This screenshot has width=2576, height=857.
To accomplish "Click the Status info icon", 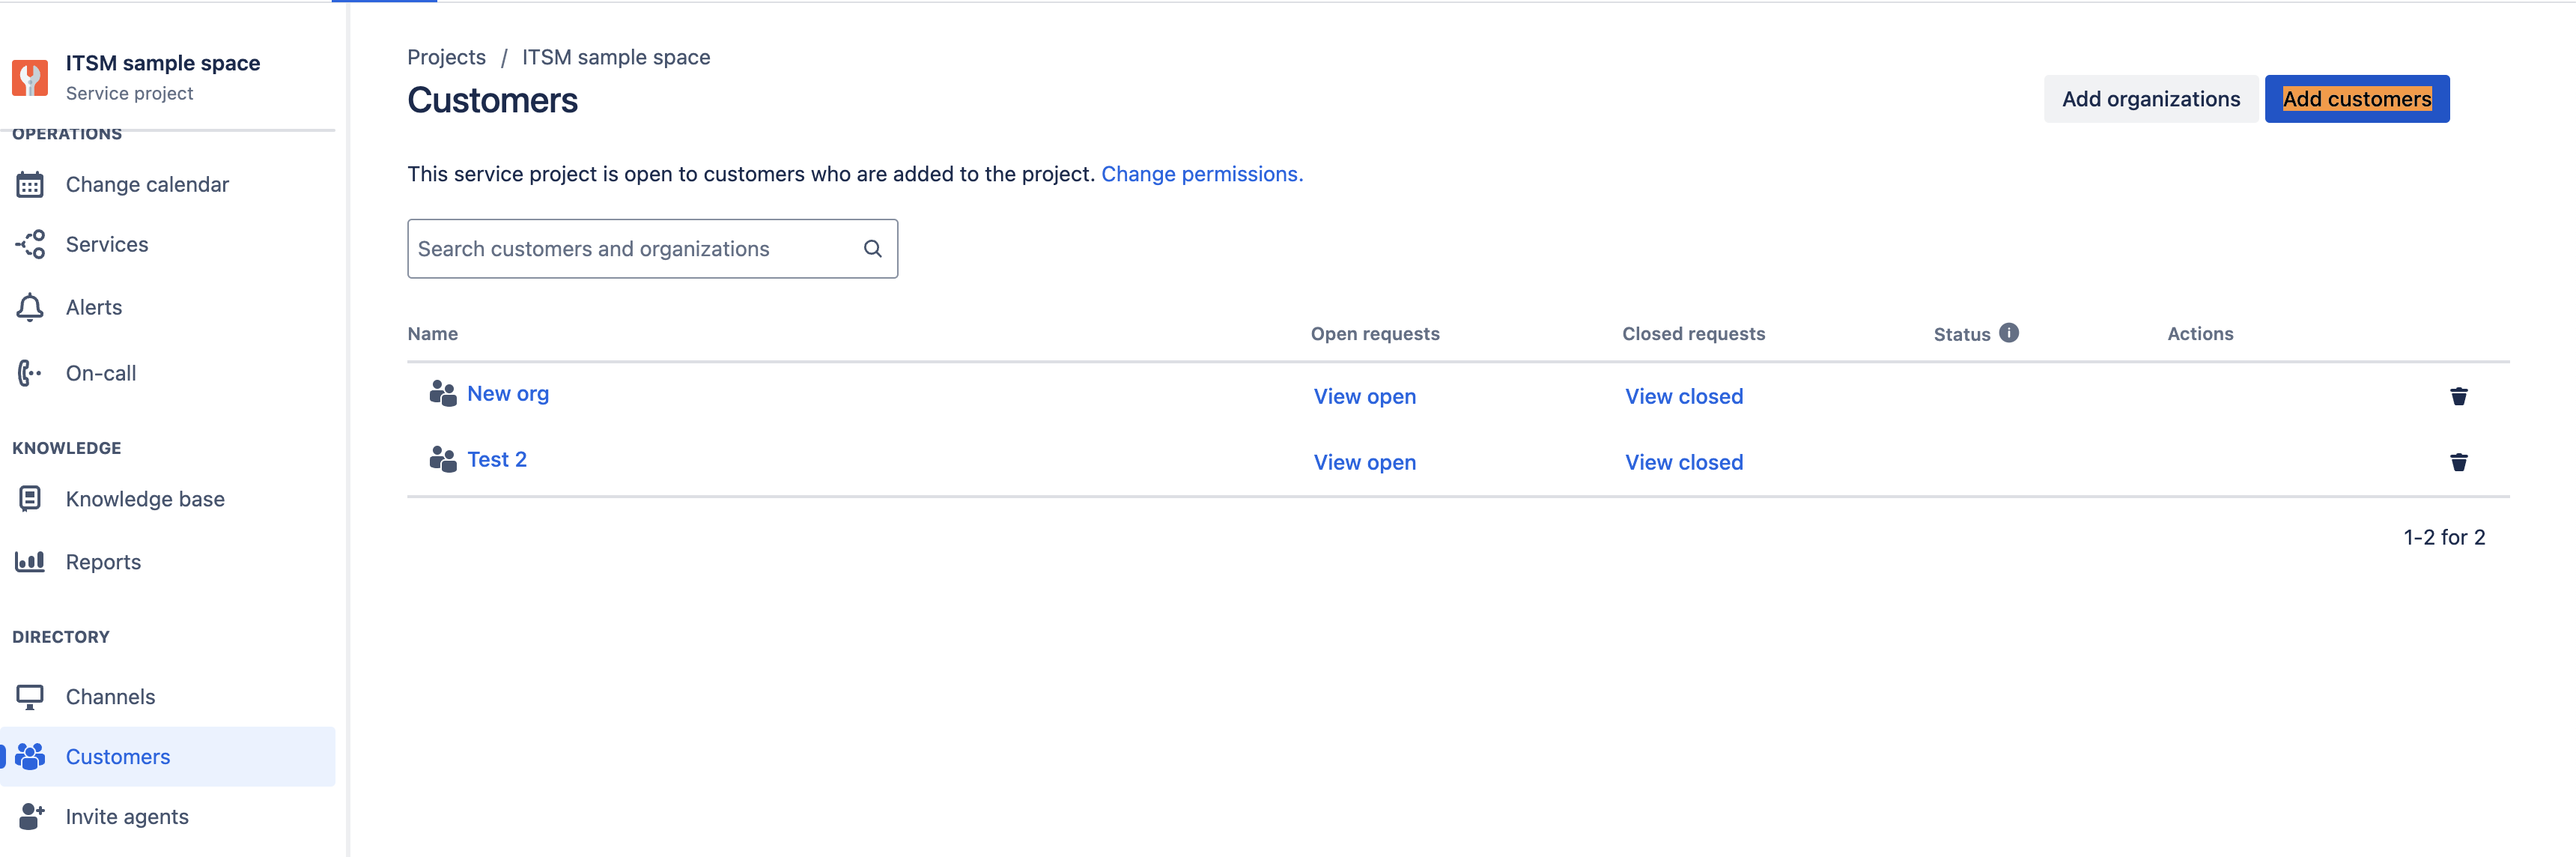I will pos(2008,333).
